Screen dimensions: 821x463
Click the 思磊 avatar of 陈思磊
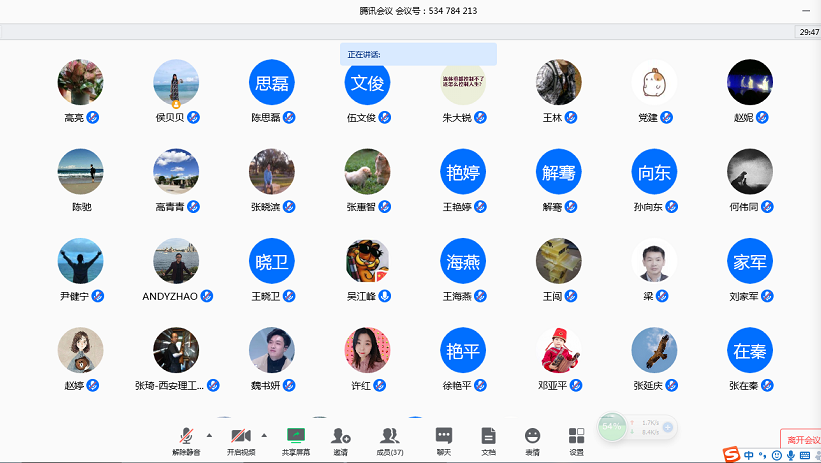[x=272, y=82]
